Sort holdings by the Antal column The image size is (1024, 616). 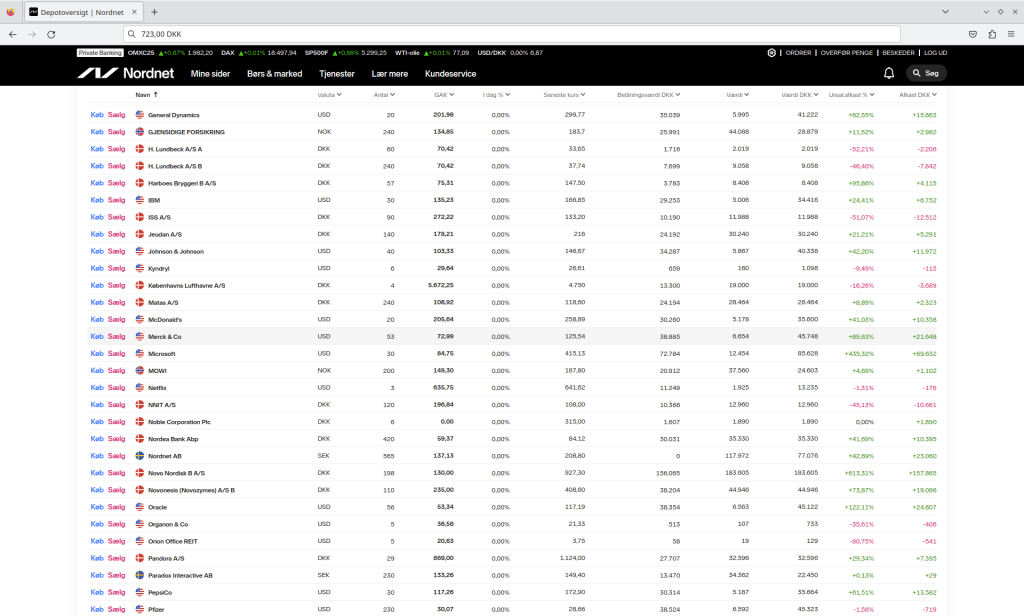383,94
